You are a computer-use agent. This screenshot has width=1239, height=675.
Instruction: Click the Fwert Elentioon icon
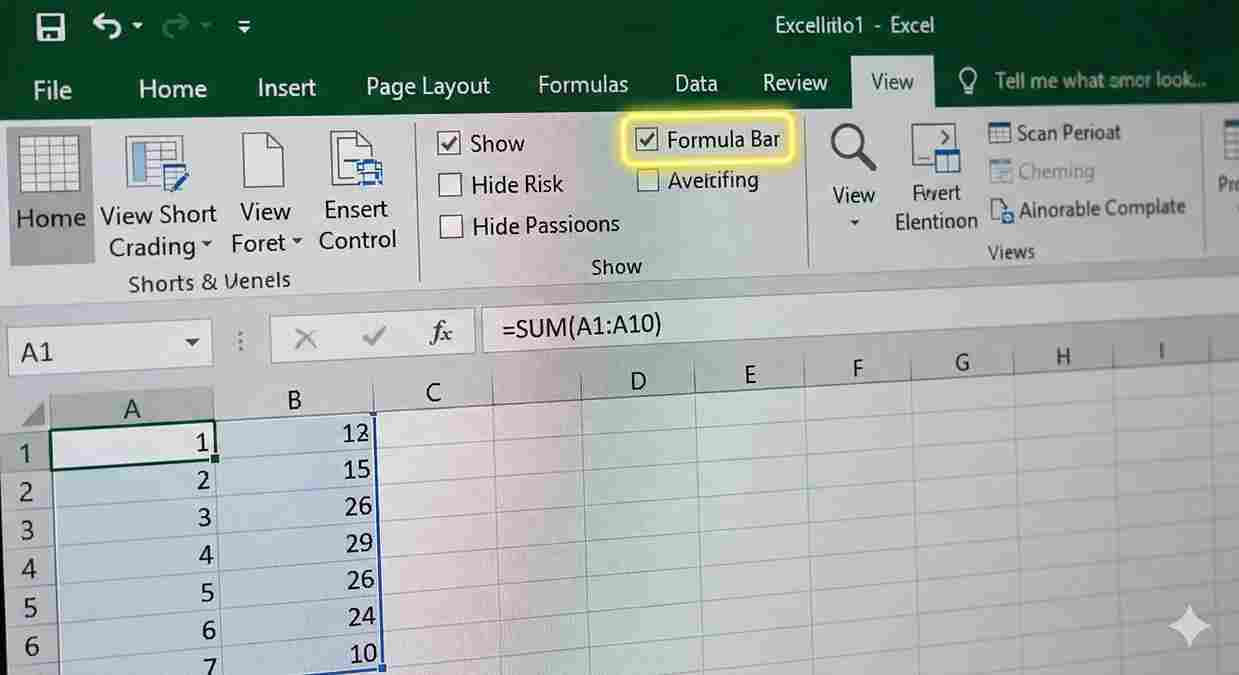click(x=935, y=150)
